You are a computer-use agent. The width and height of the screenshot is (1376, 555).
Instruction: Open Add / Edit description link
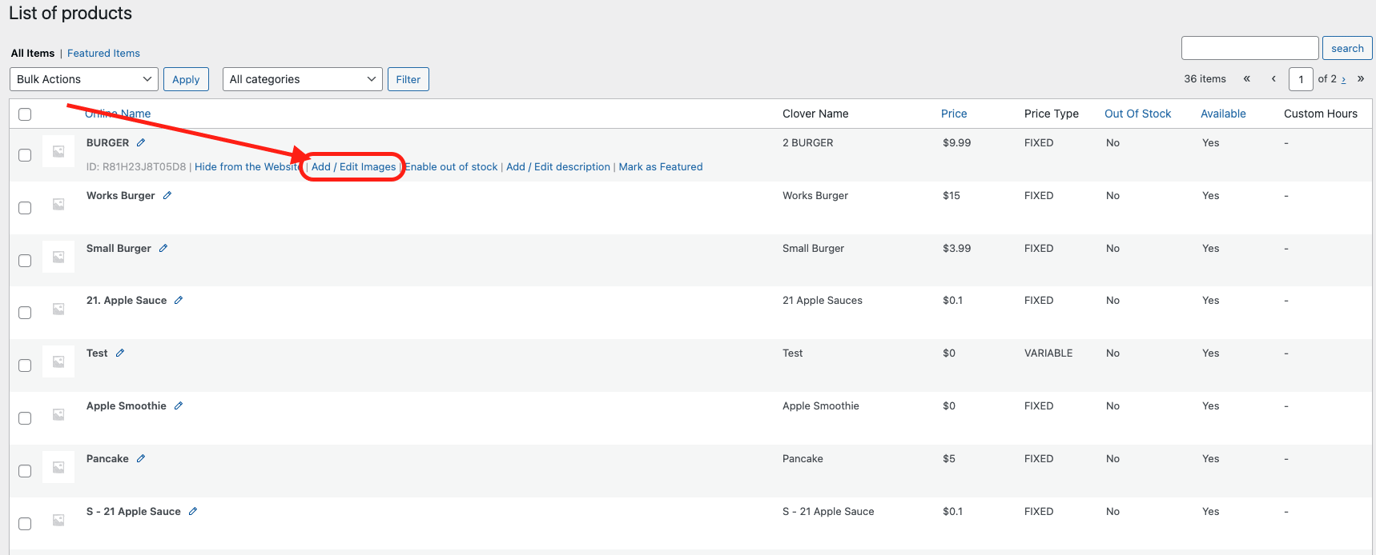tap(558, 167)
